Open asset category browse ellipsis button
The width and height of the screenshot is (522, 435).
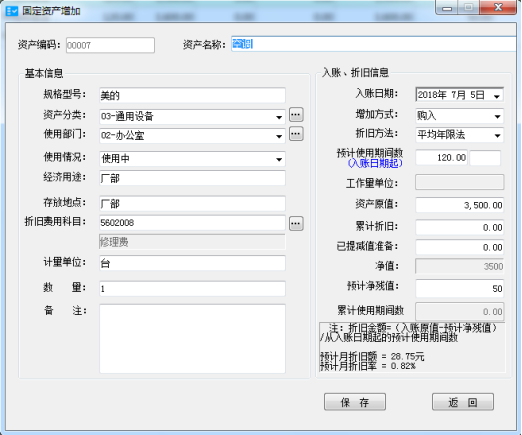296,115
